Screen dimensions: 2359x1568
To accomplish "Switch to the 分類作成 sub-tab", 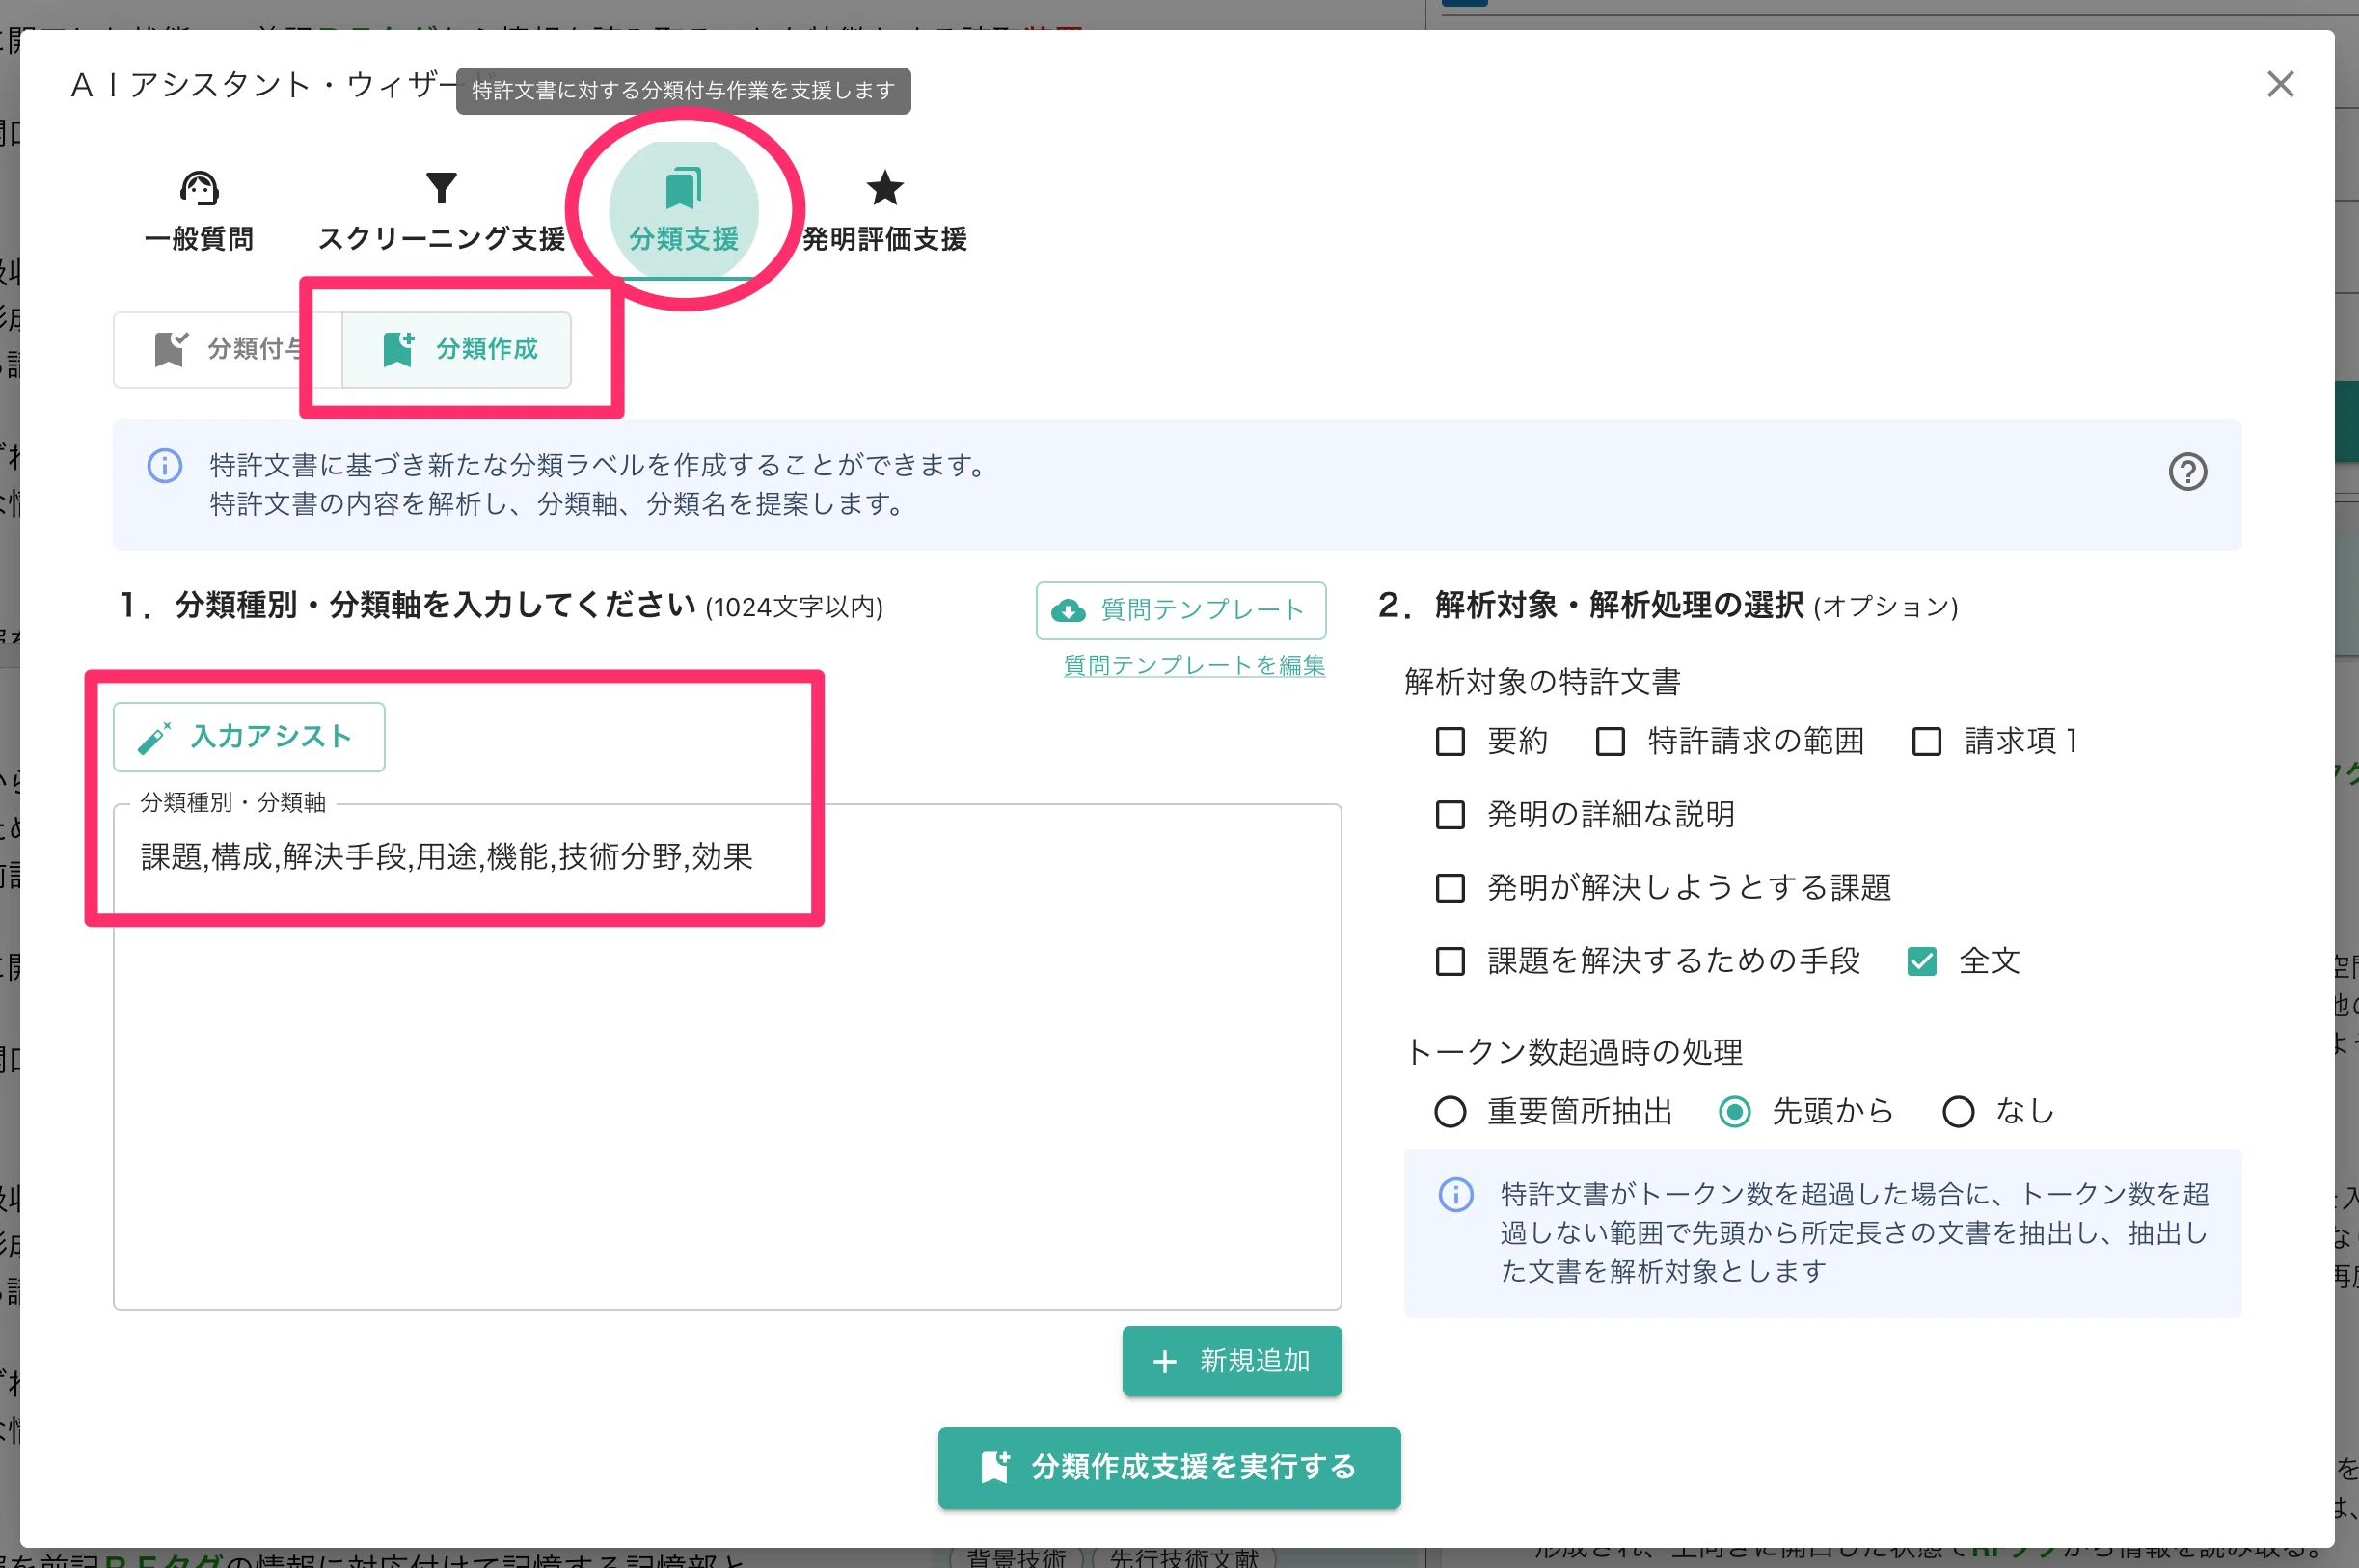I will tap(457, 349).
